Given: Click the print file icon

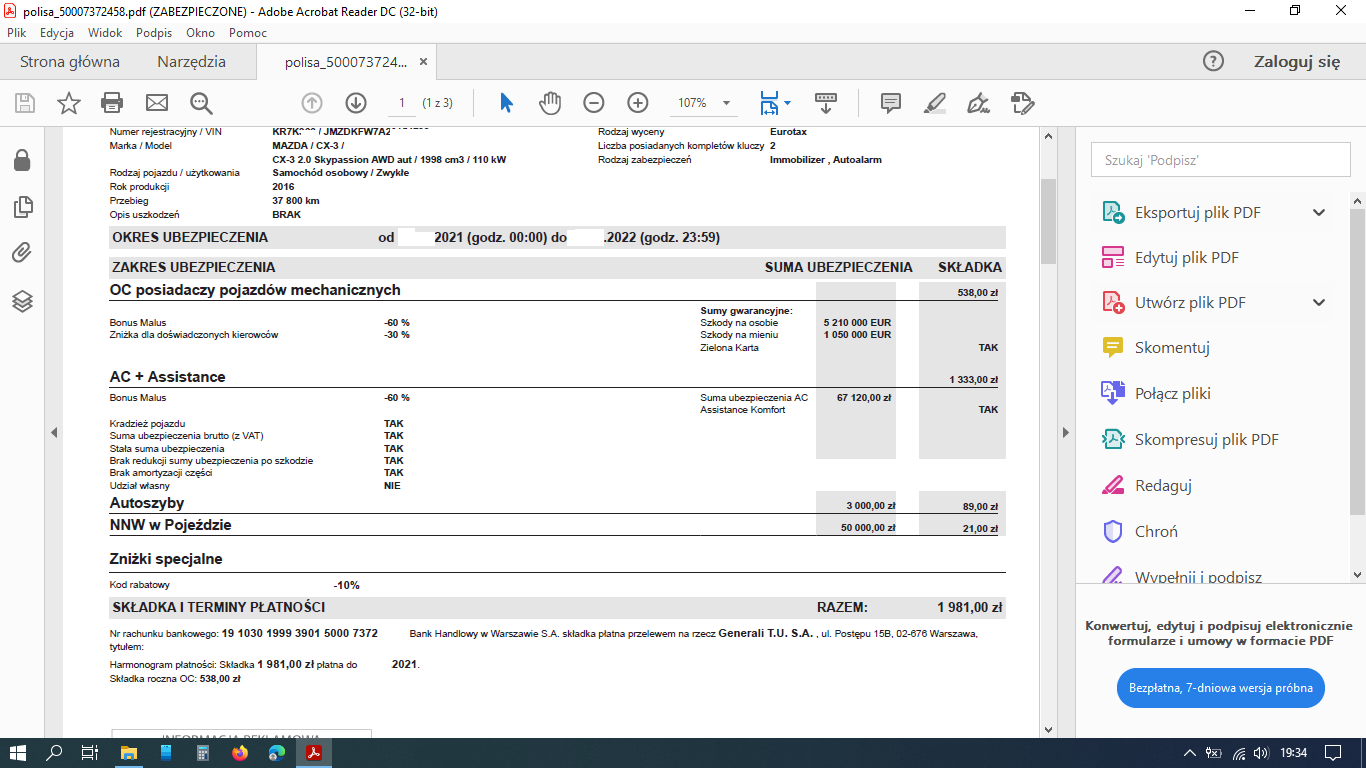Looking at the screenshot, I should (x=112, y=103).
